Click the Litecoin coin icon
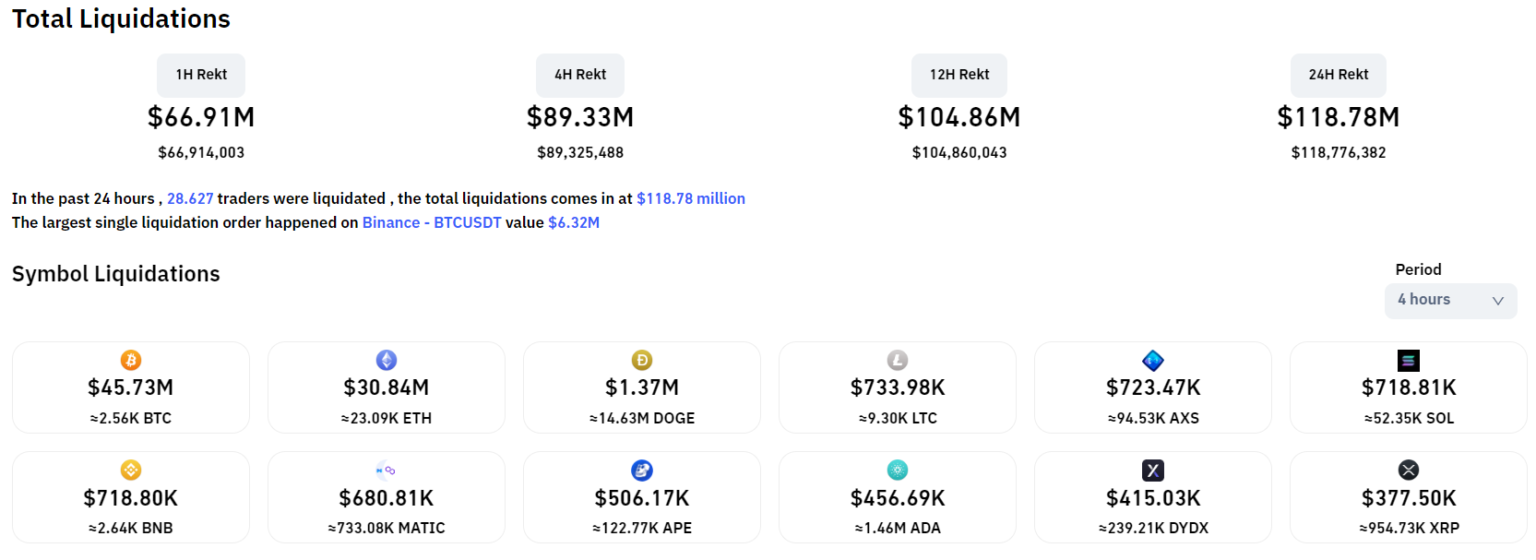Viewport: 1536px width, 560px height. tap(897, 360)
